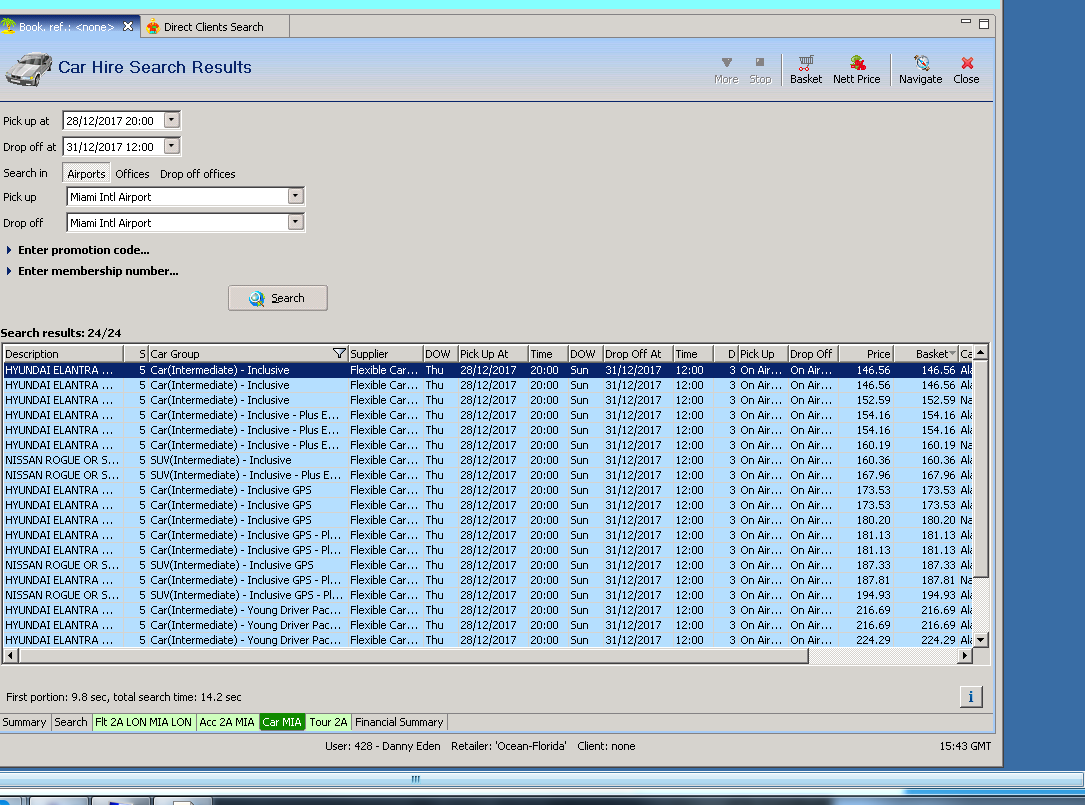Click the Stop toolbar icon
Viewport: 1085px width, 805px height.
pyautogui.click(x=760, y=69)
